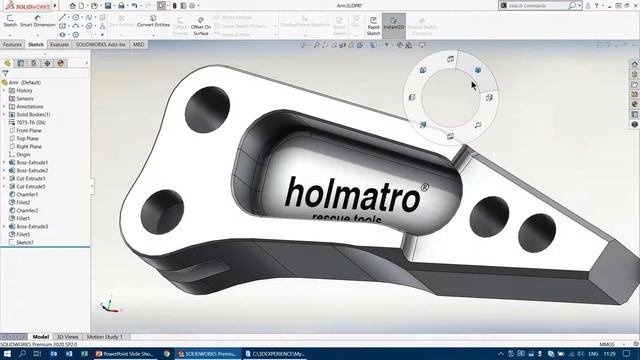This screenshot has width=640, height=360.
Task: Activate the Smart Dimension tool
Action: 38,21
